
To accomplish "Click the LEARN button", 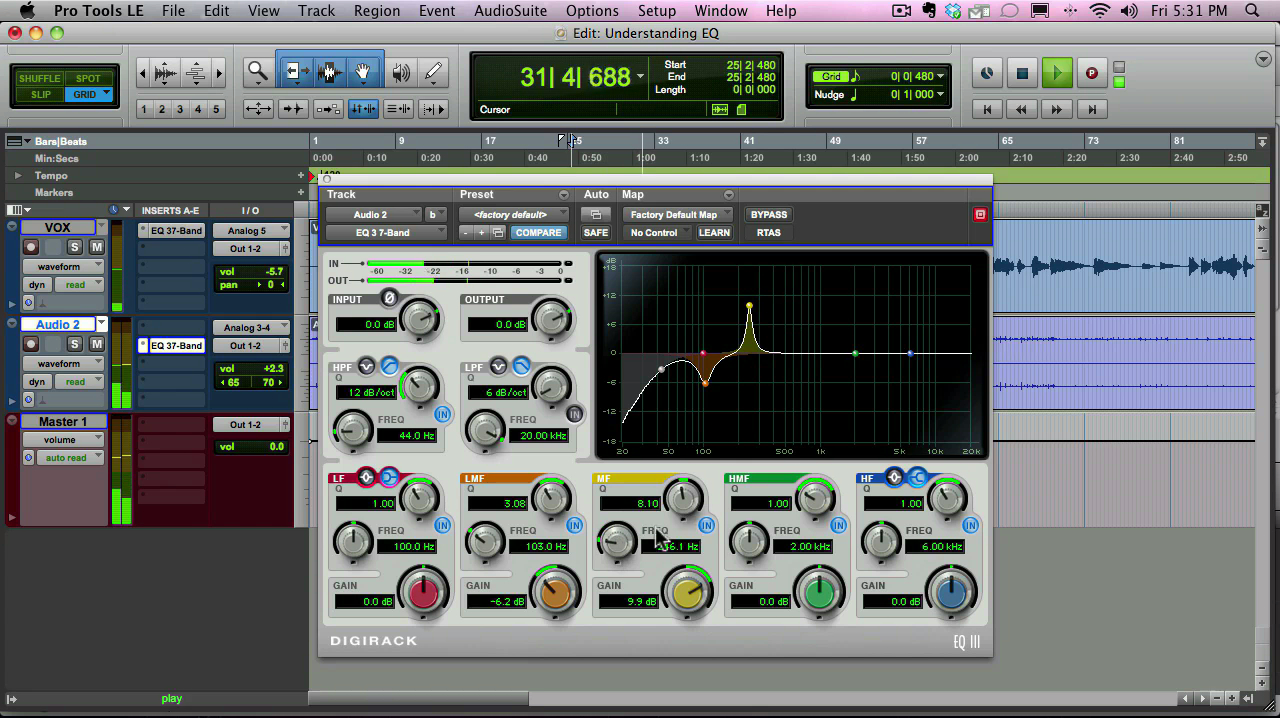I will [x=714, y=232].
